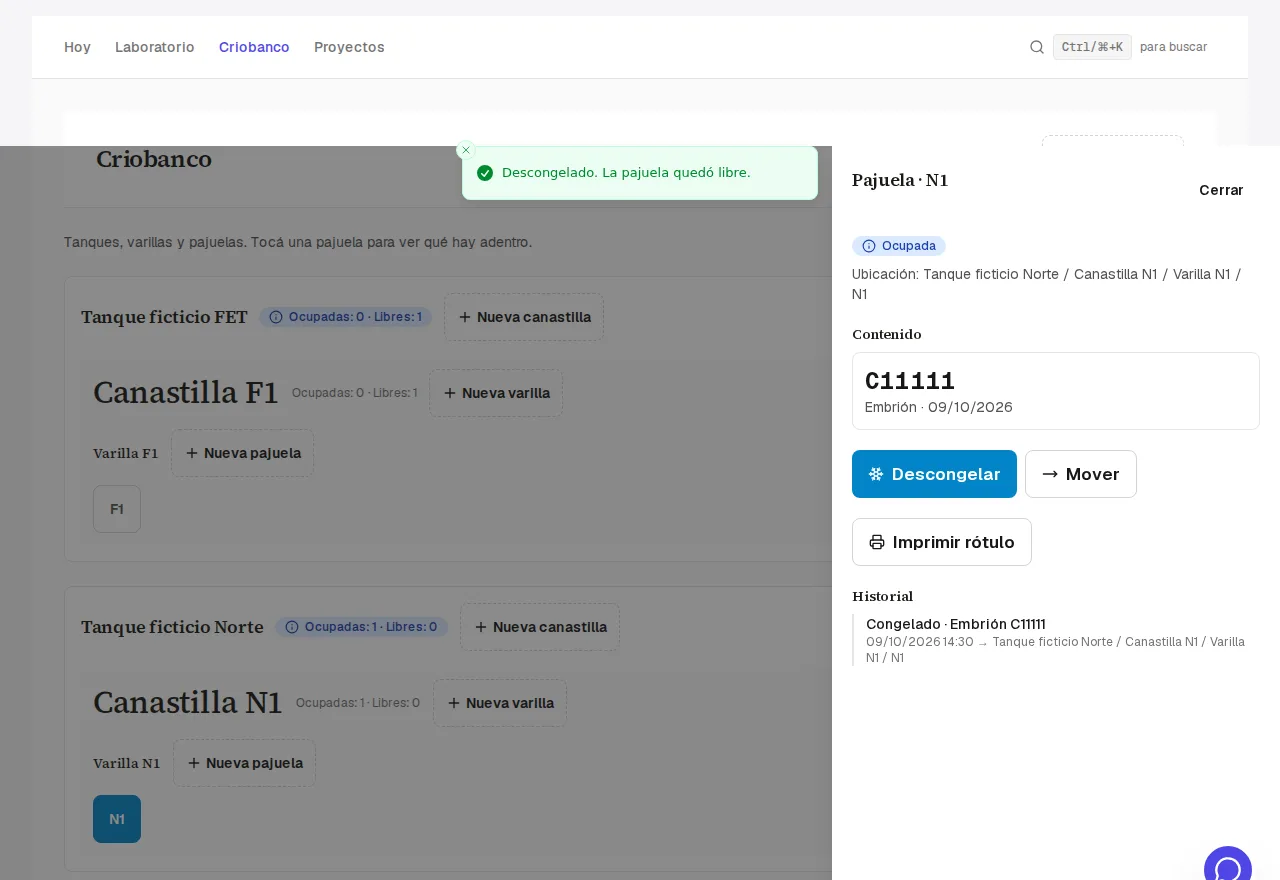Close the Pajuela N1 panel with Cerrar

[x=1221, y=190]
